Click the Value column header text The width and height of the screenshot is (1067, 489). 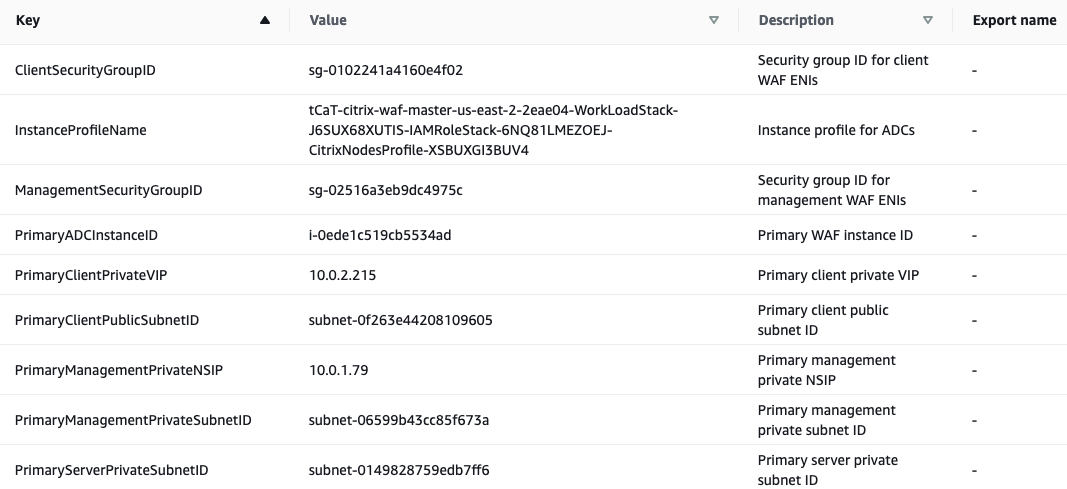pyautogui.click(x=328, y=20)
